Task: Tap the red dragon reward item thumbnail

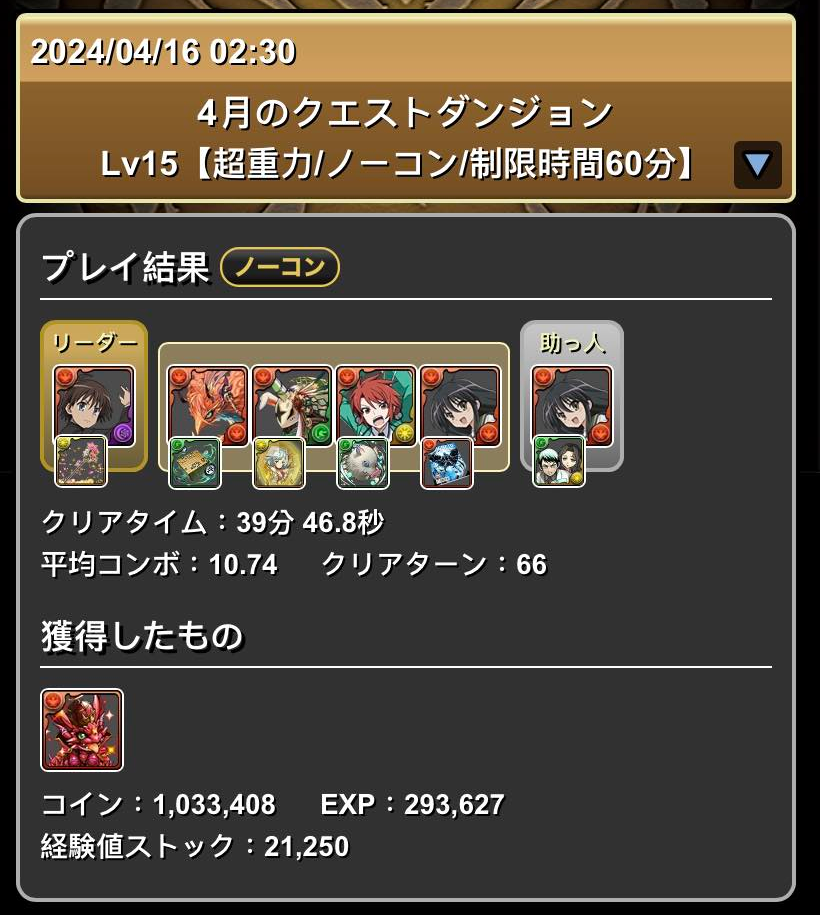Action: (x=82, y=729)
